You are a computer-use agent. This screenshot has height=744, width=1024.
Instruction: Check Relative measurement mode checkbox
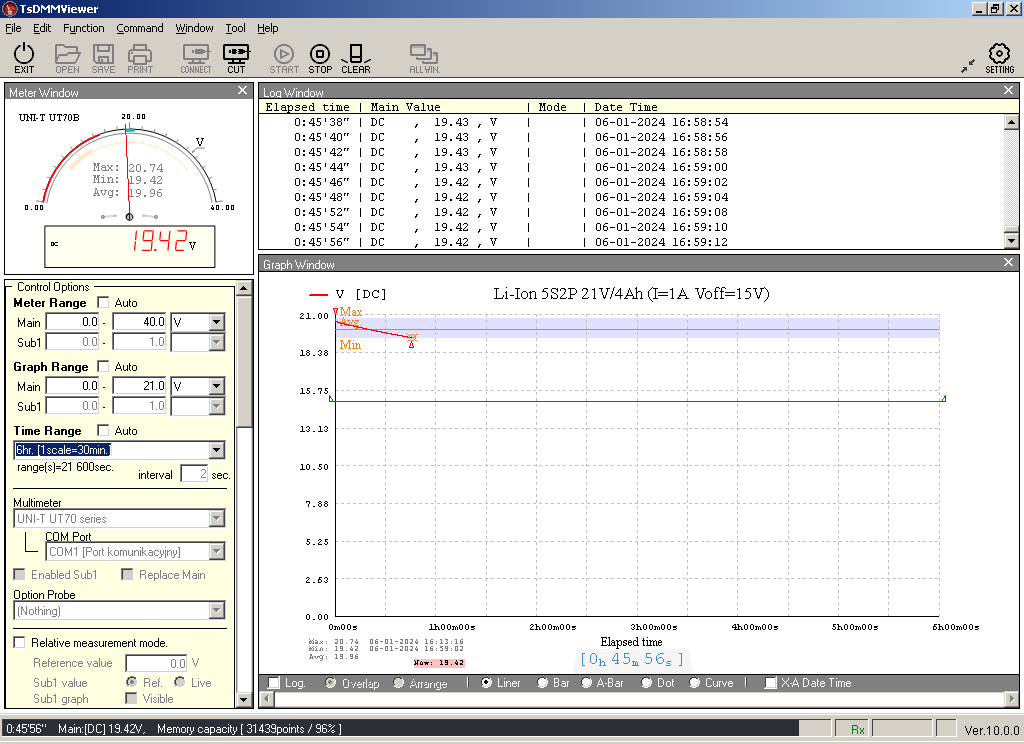point(20,643)
